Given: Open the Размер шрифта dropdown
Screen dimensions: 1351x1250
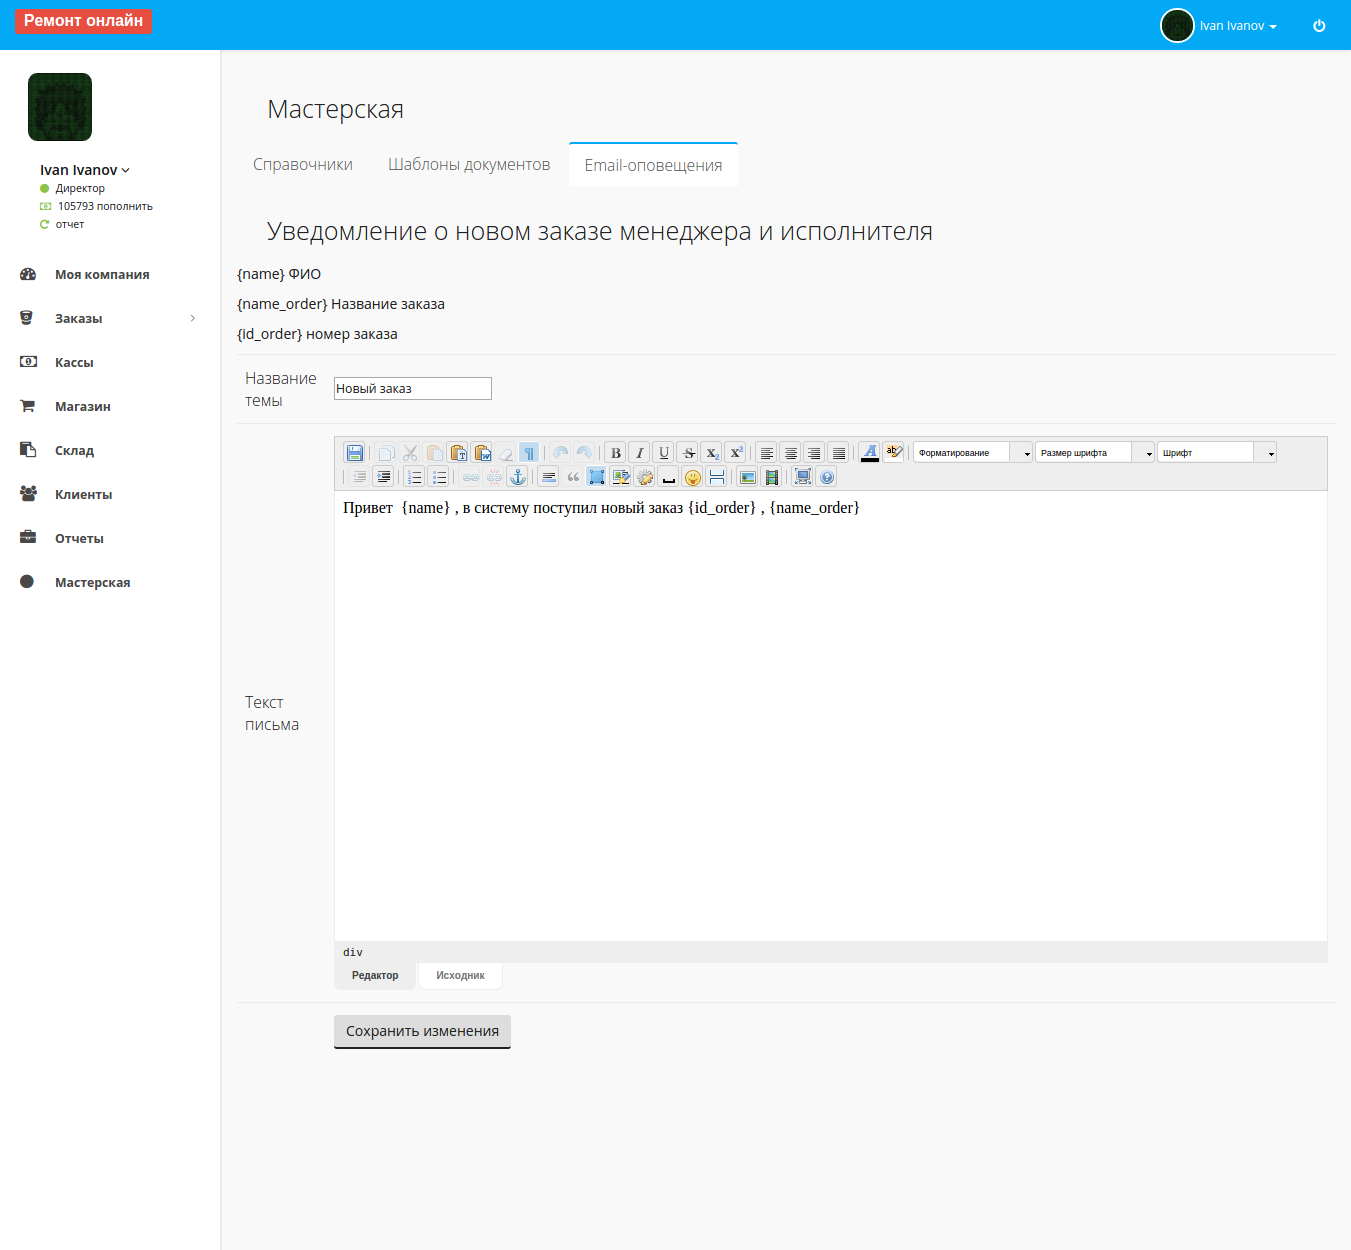Looking at the screenshot, I should [x=1095, y=453].
